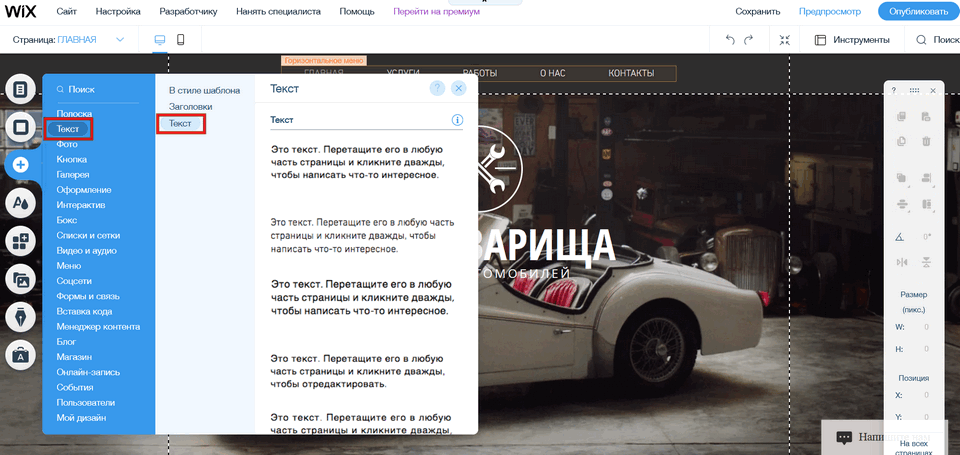Screen dimensions: 960x455
Task: Click the Redo arrow in toolbar
Action: tap(752, 40)
